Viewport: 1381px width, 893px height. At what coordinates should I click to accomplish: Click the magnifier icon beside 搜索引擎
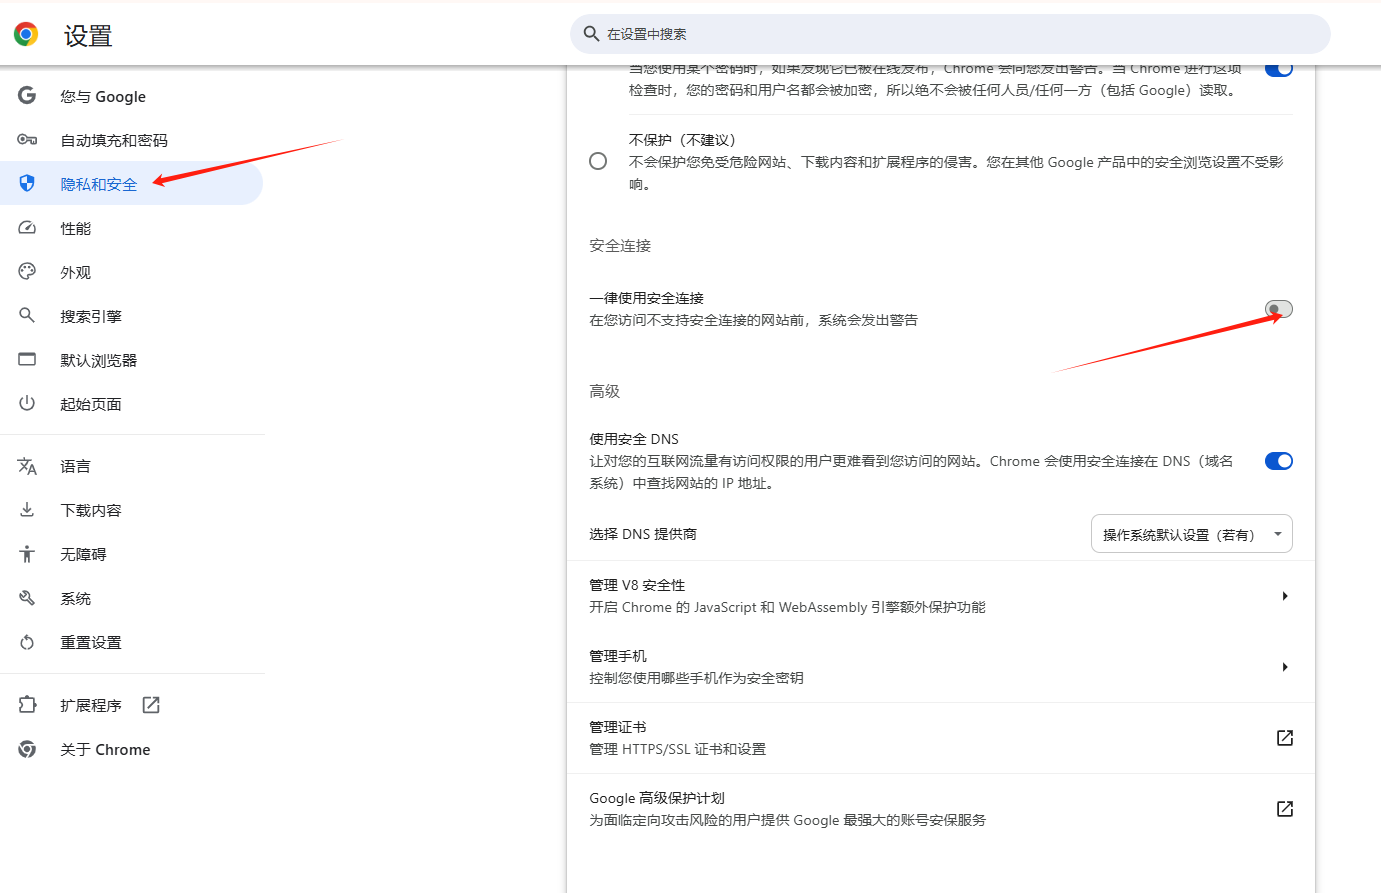pyautogui.click(x=27, y=316)
